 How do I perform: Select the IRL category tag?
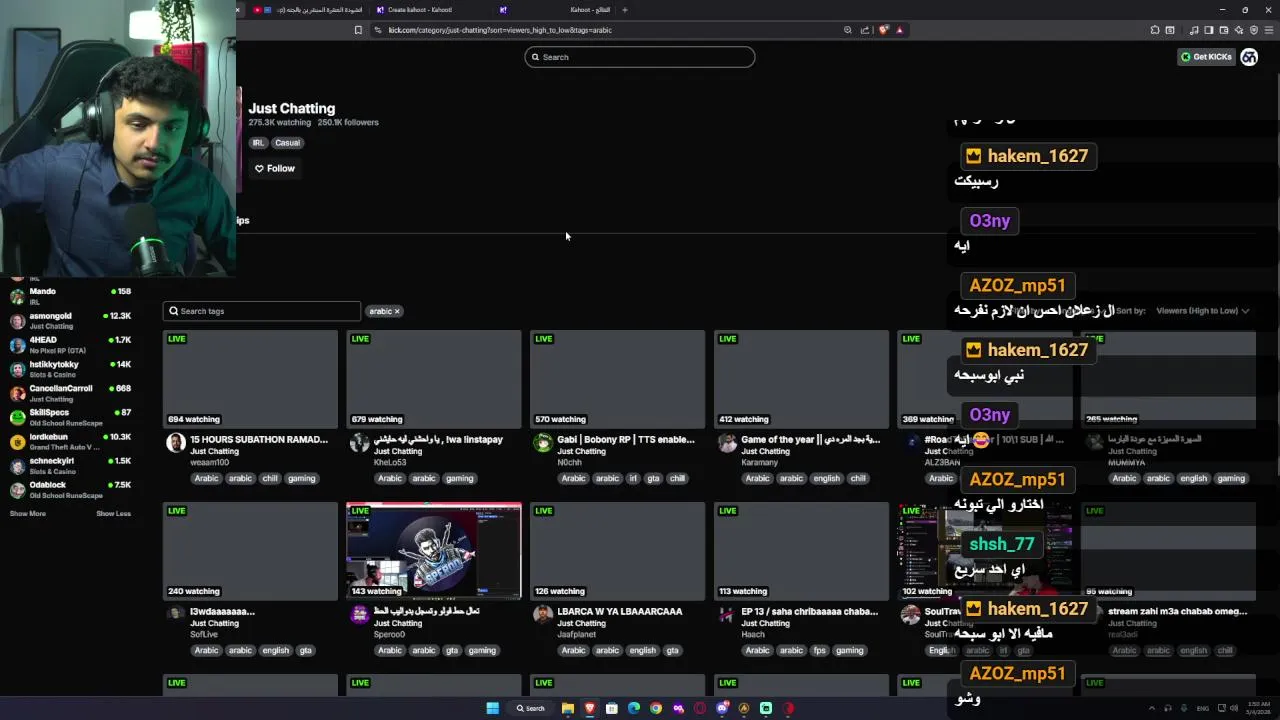[x=258, y=143]
